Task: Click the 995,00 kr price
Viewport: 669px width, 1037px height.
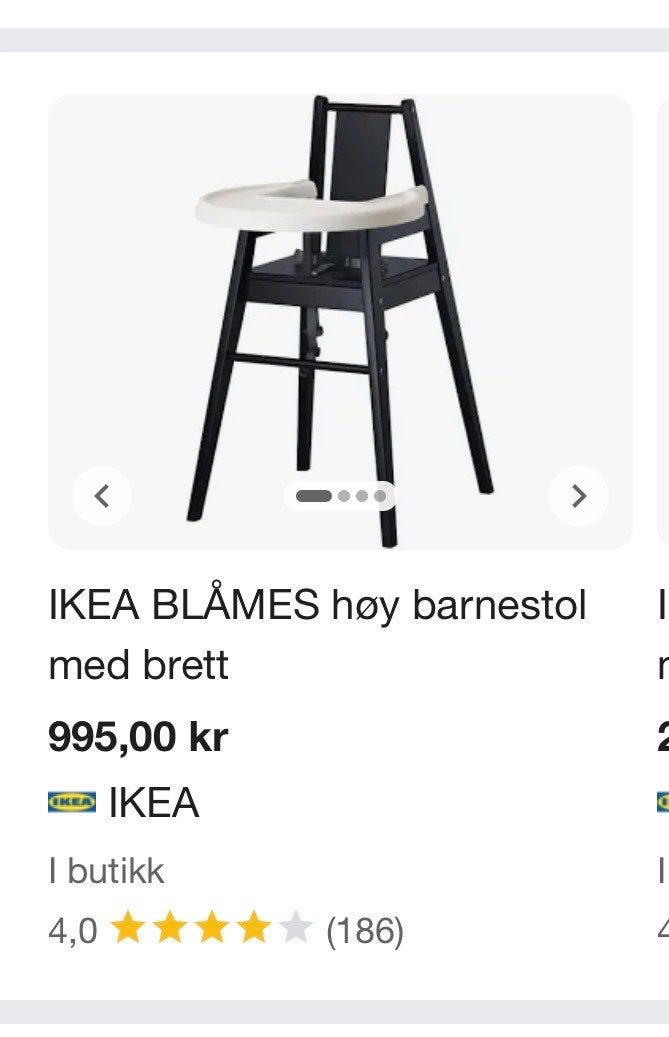Action: tap(138, 736)
